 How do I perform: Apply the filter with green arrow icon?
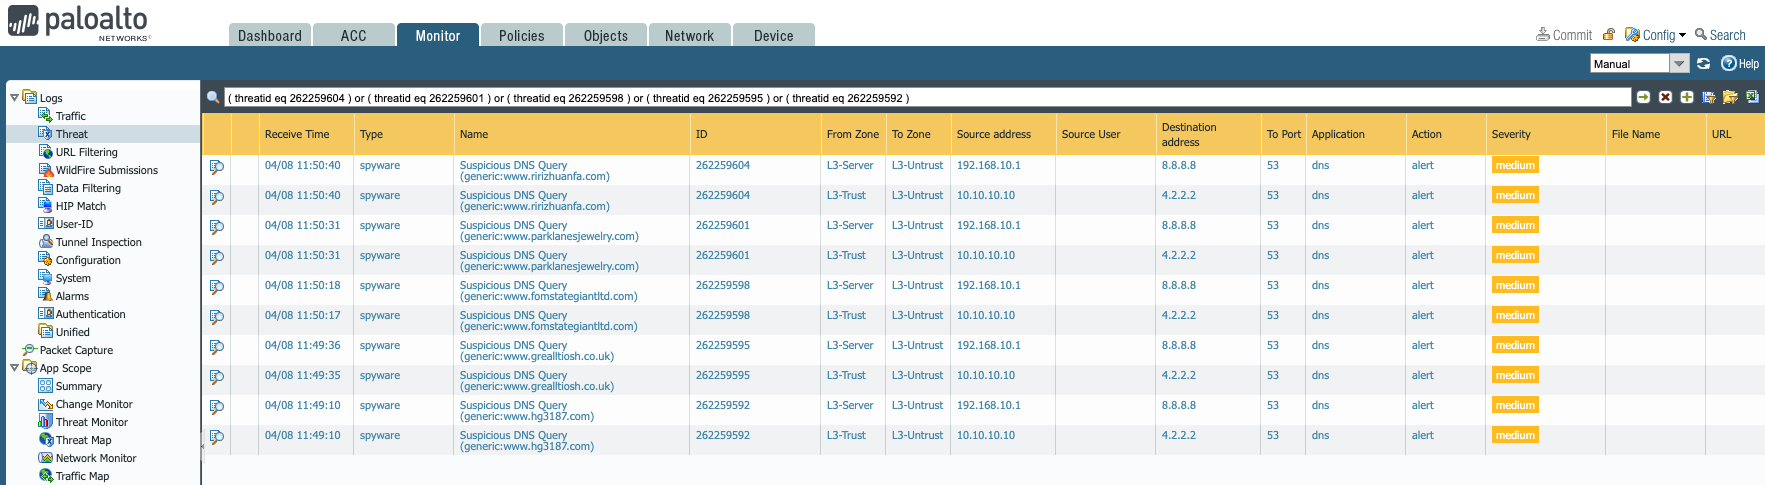pyautogui.click(x=1643, y=97)
